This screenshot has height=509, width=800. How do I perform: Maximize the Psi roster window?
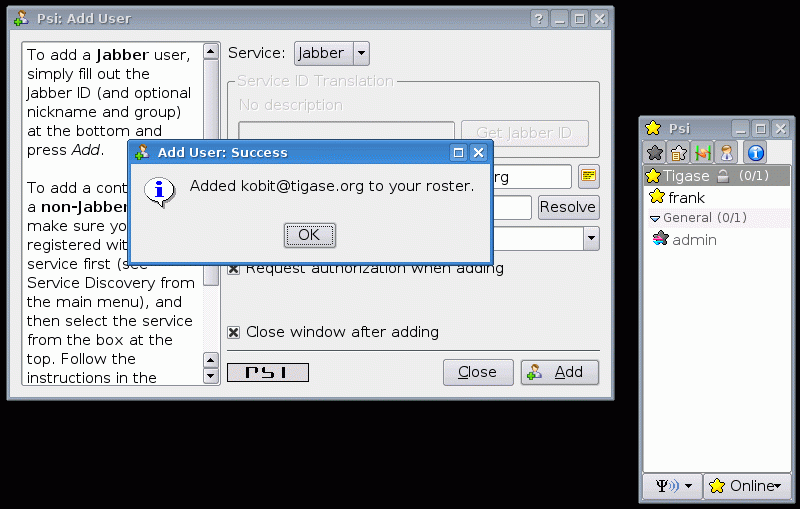click(760, 129)
